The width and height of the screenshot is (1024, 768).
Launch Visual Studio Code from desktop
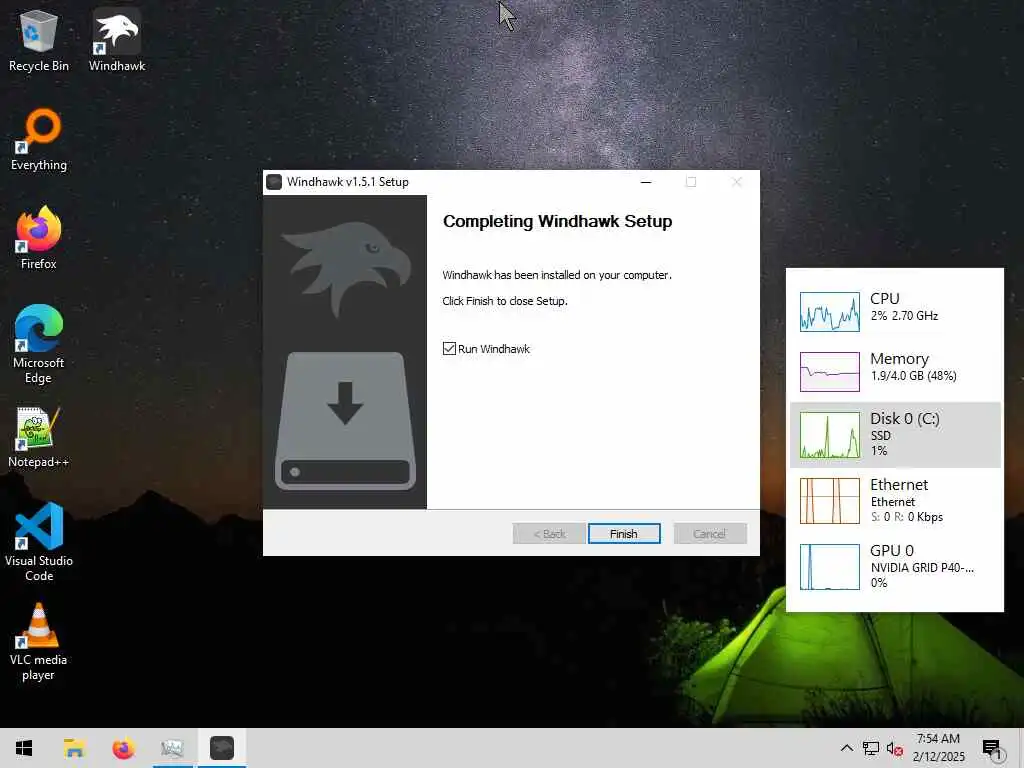click(39, 542)
